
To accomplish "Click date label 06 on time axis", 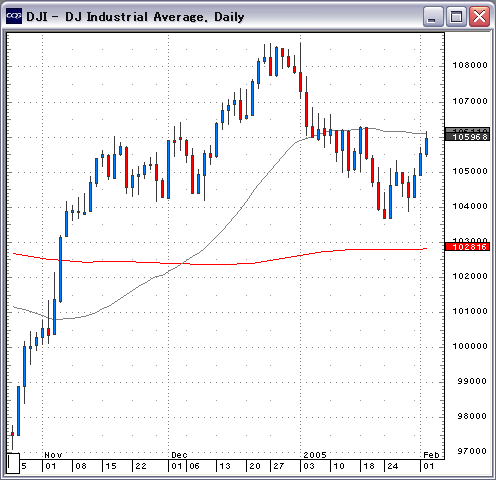I will point(194,466).
